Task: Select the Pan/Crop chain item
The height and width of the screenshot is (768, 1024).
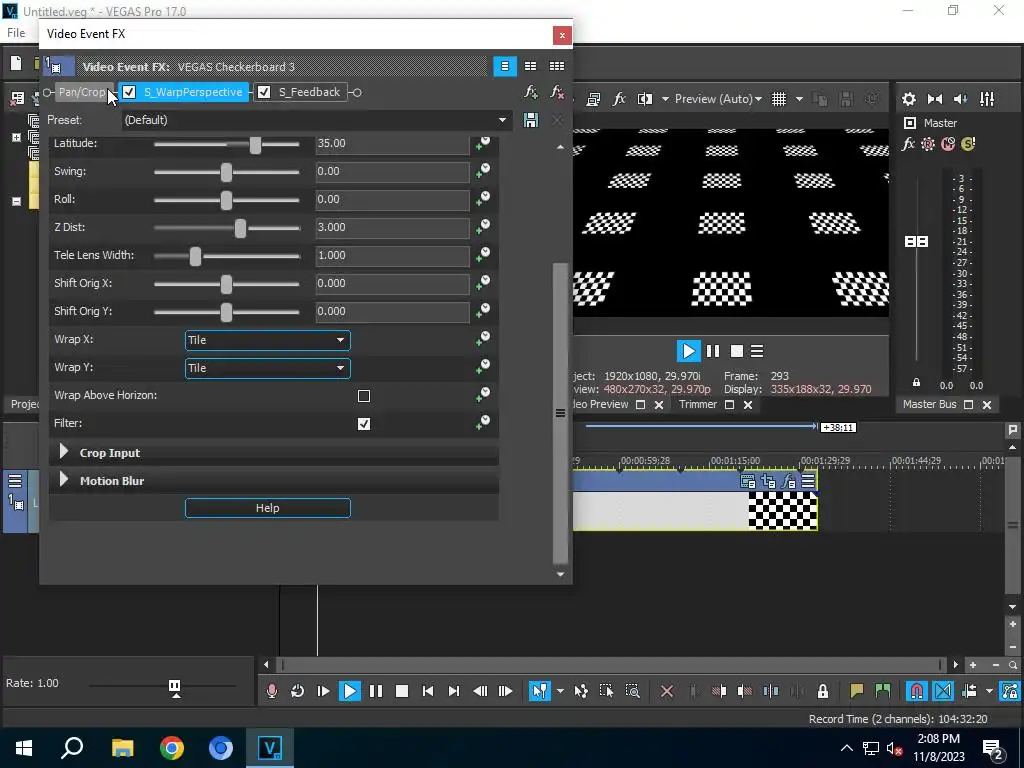Action: click(x=82, y=92)
